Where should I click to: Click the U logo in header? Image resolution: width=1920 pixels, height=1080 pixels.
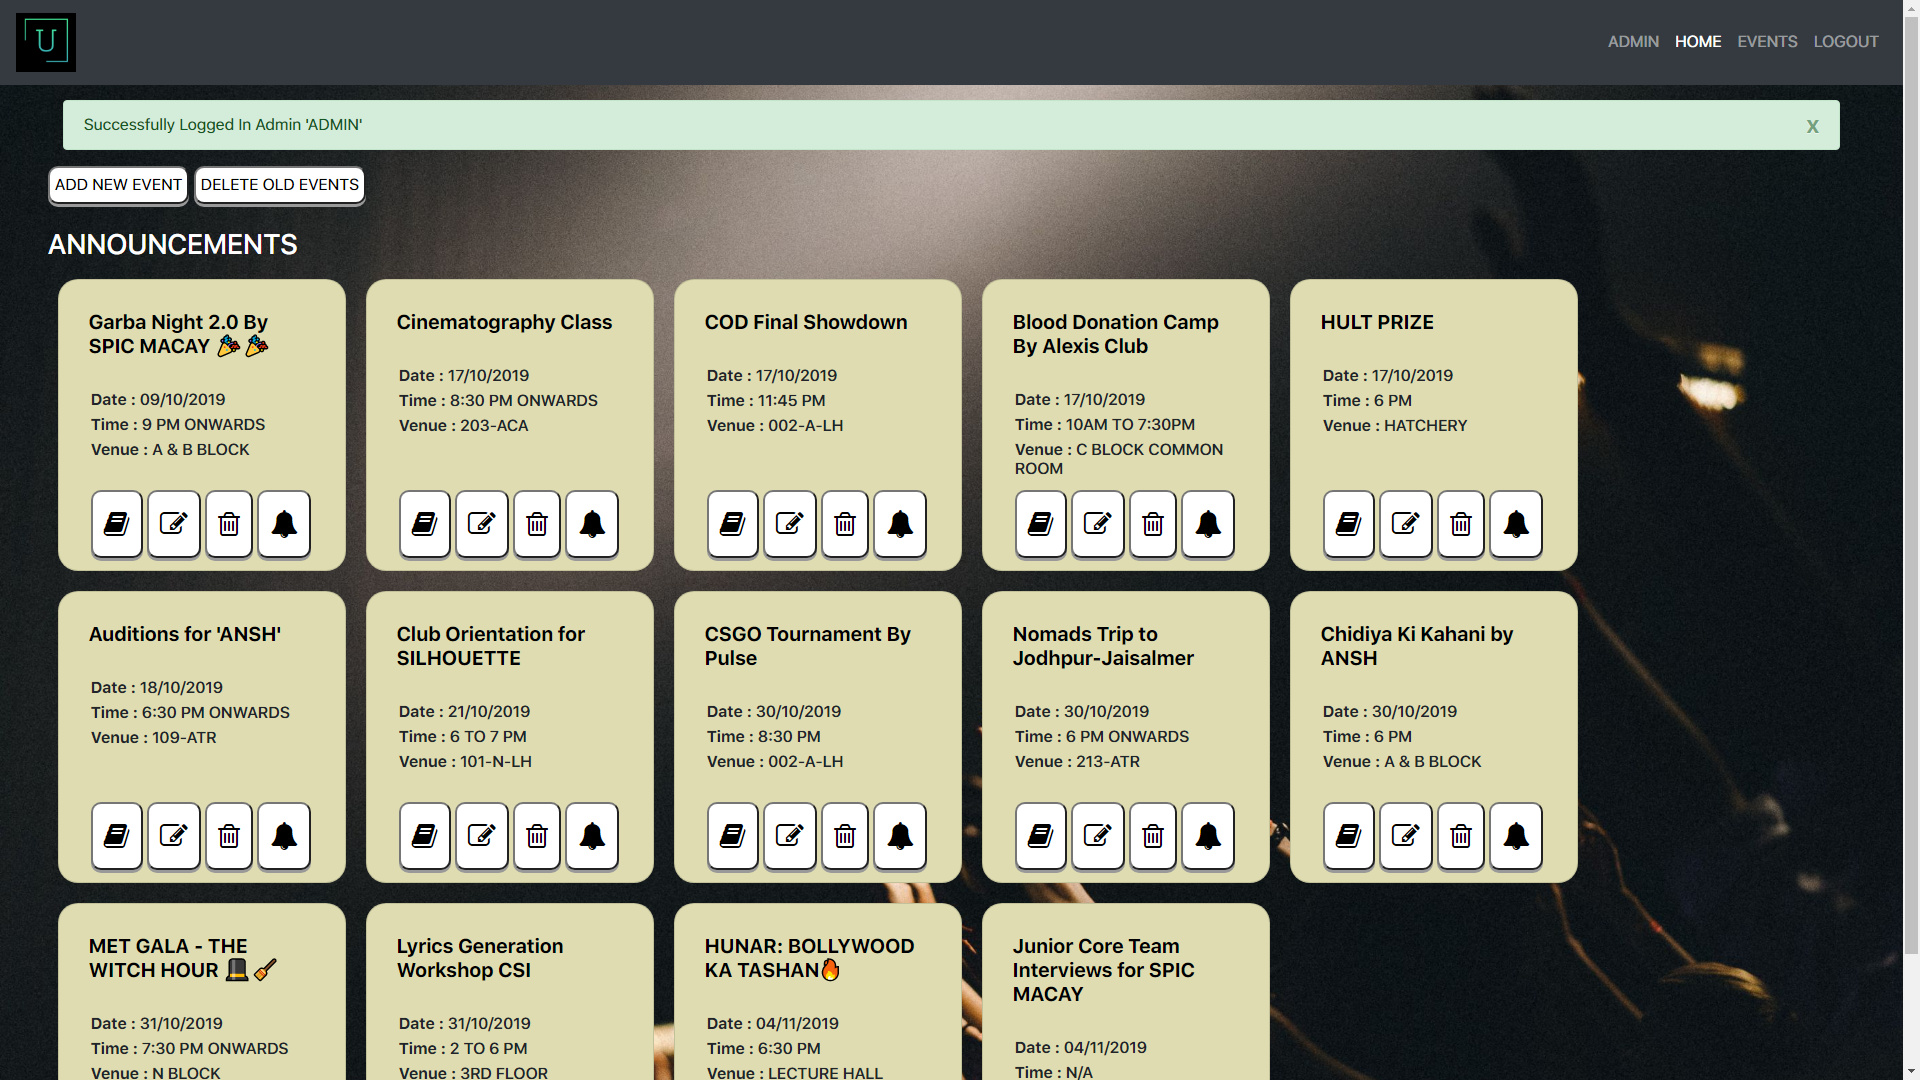coord(46,42)
